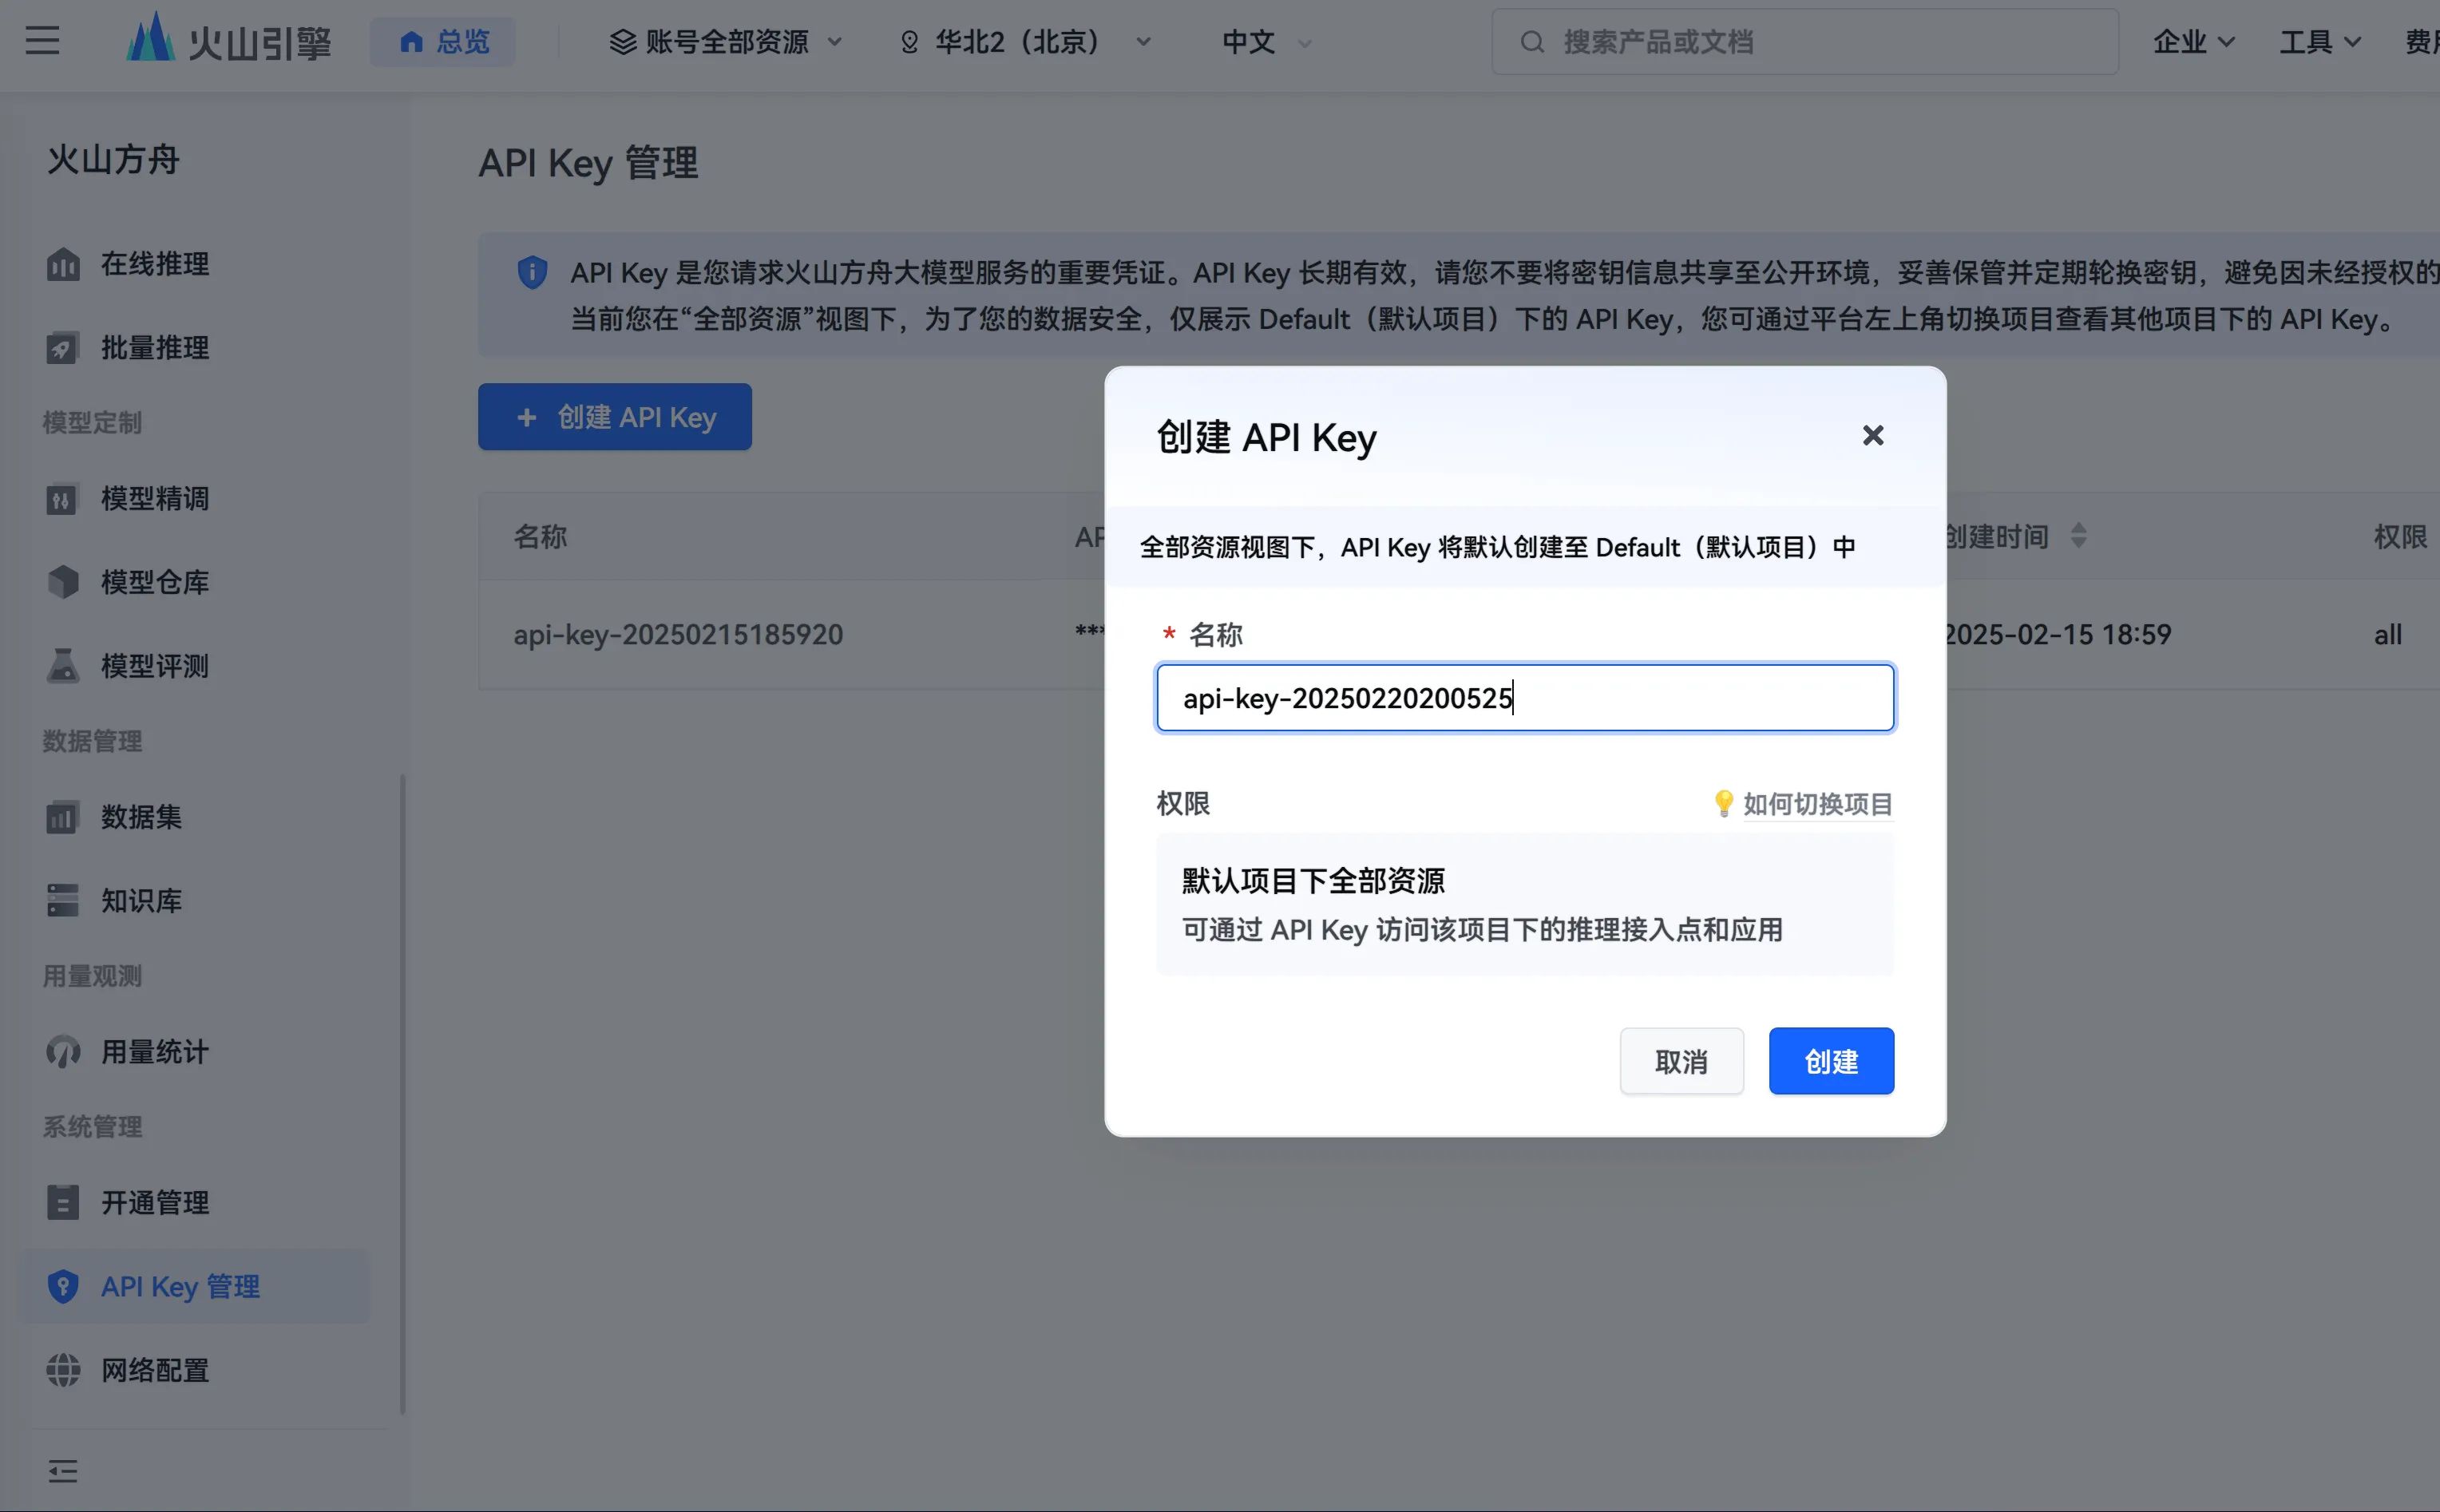Click the 网络配置 globe icon

pos(63,1370)
